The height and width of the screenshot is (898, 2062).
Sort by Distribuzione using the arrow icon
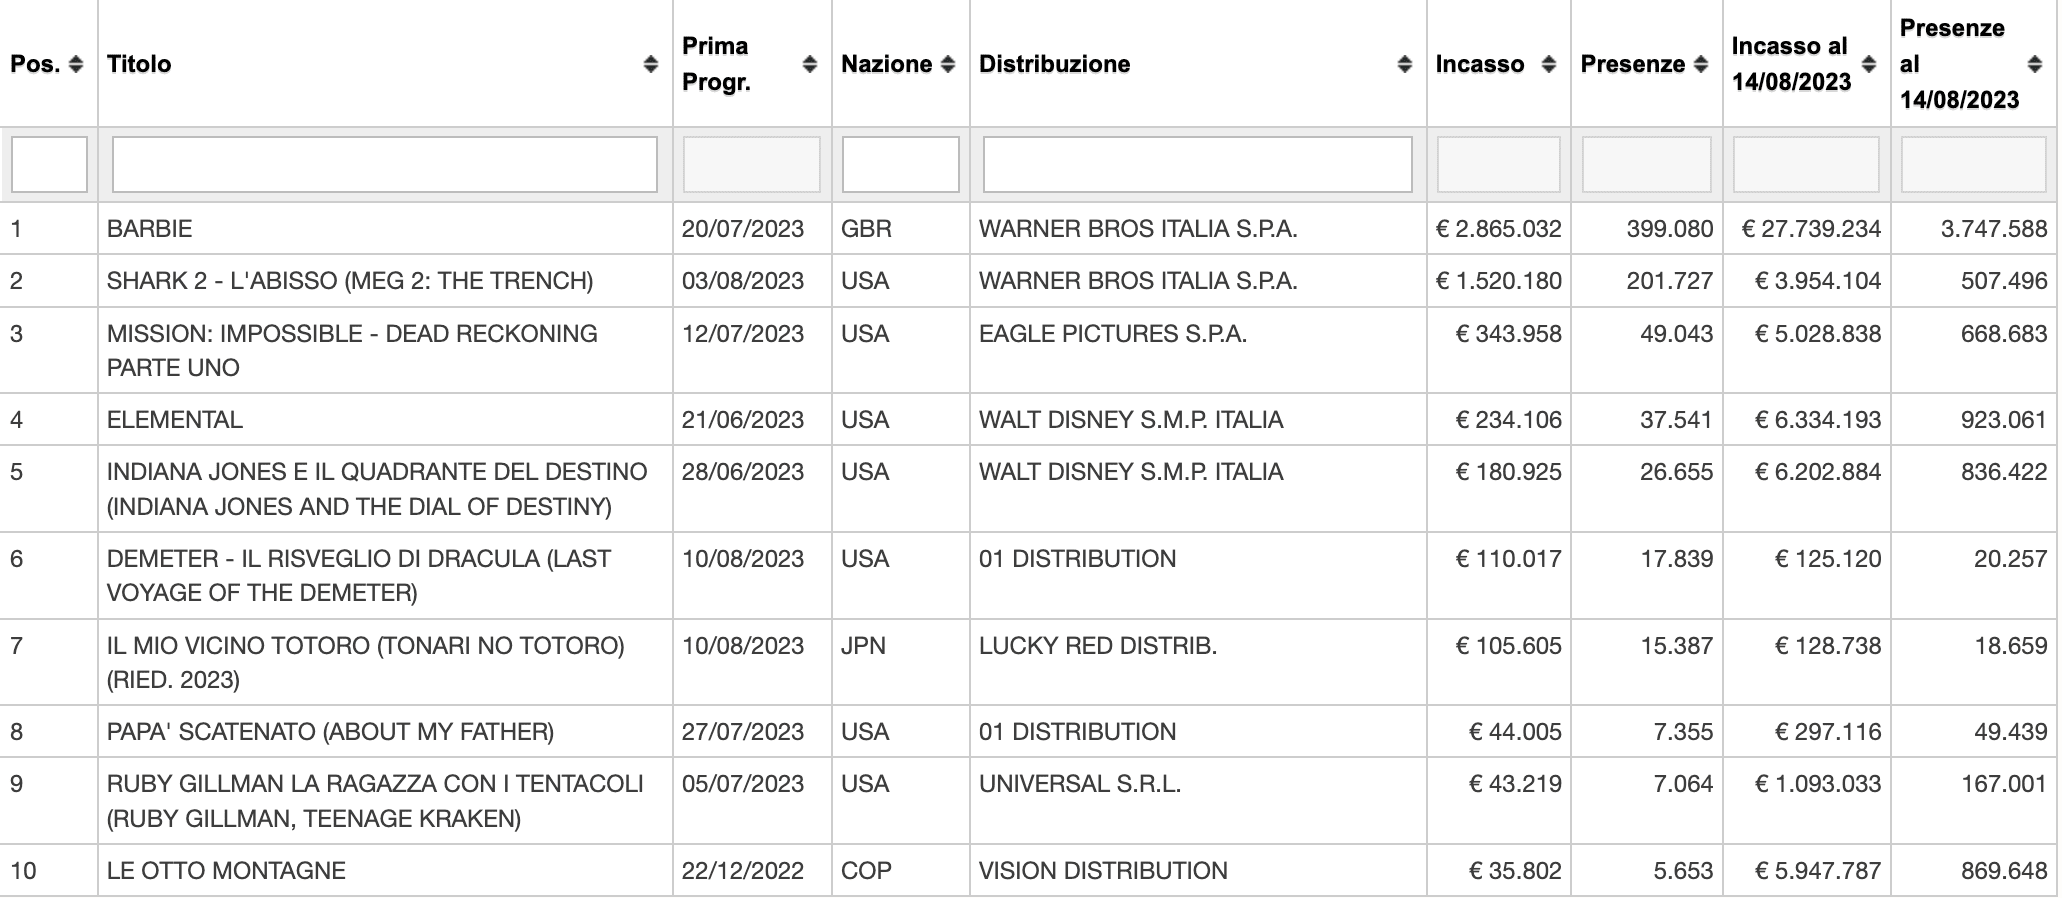pyautogui.click(x=1405, y=64)
